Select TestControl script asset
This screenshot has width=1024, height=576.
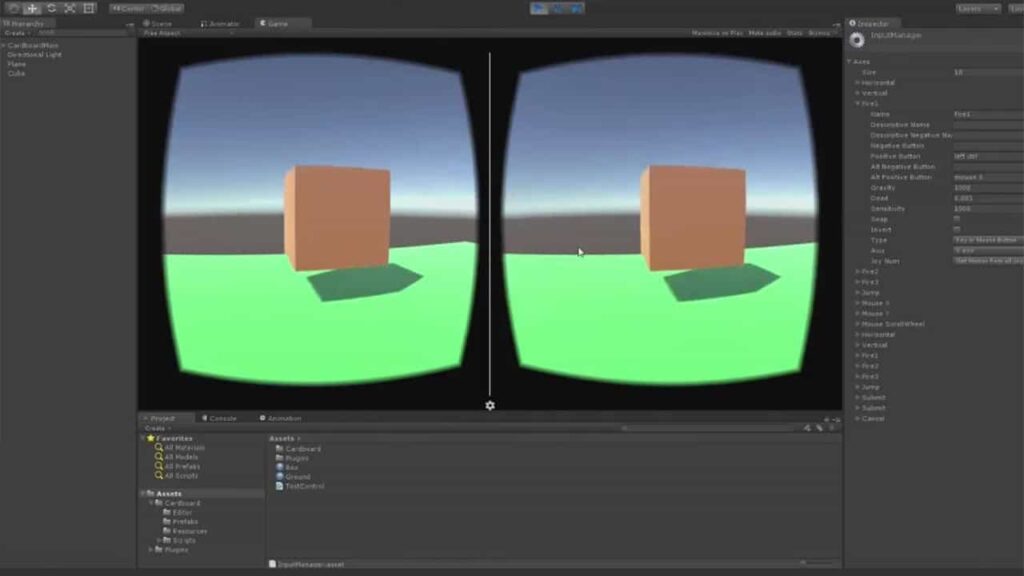click(300, 486)
